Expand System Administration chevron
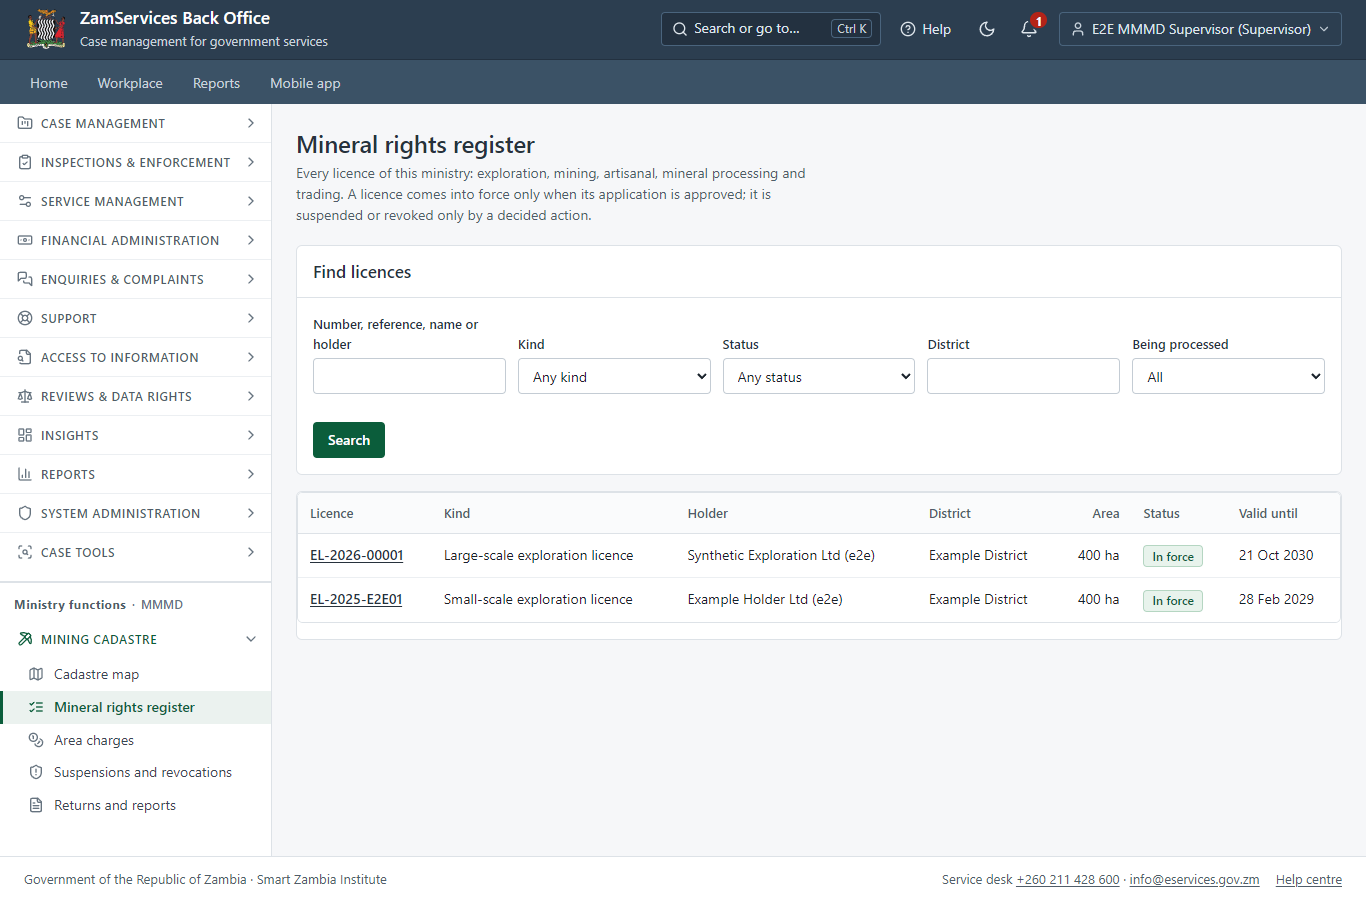 click(x=251, y=513)
